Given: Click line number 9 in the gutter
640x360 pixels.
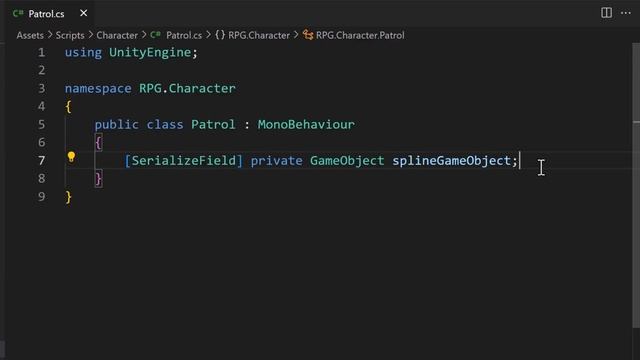Looking at the screenshot, I should [x=41, y=197].
